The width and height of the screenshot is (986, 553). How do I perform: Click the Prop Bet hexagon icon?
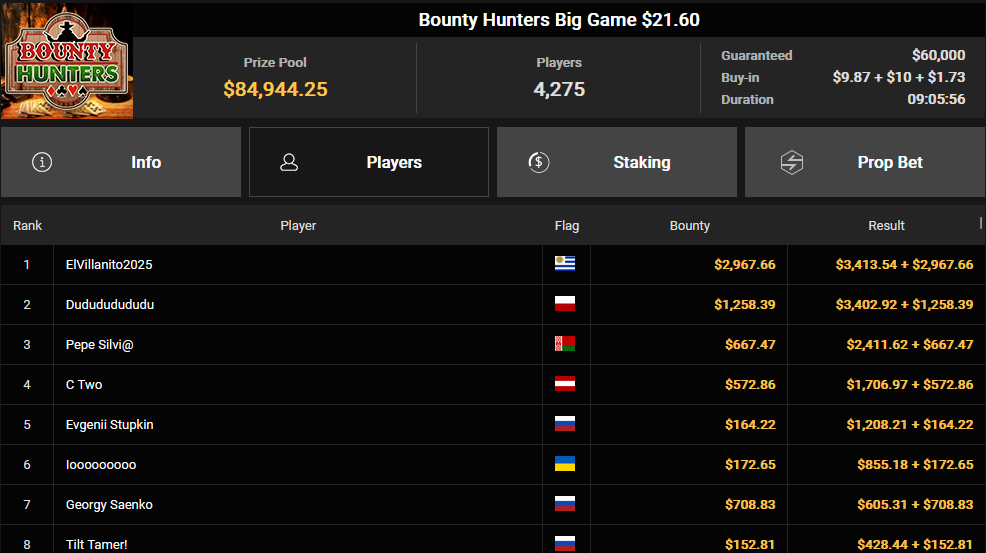tap(792, 162)
